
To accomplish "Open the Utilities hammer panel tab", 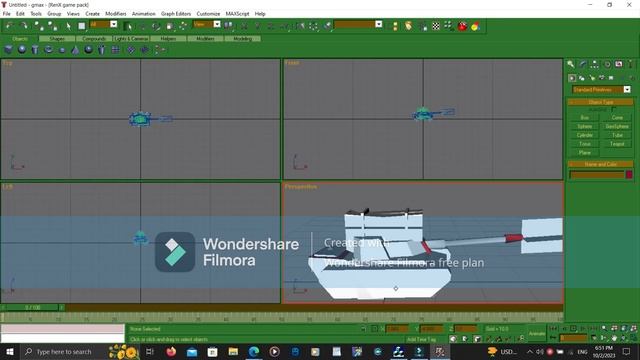I will [x=630, y=64].
